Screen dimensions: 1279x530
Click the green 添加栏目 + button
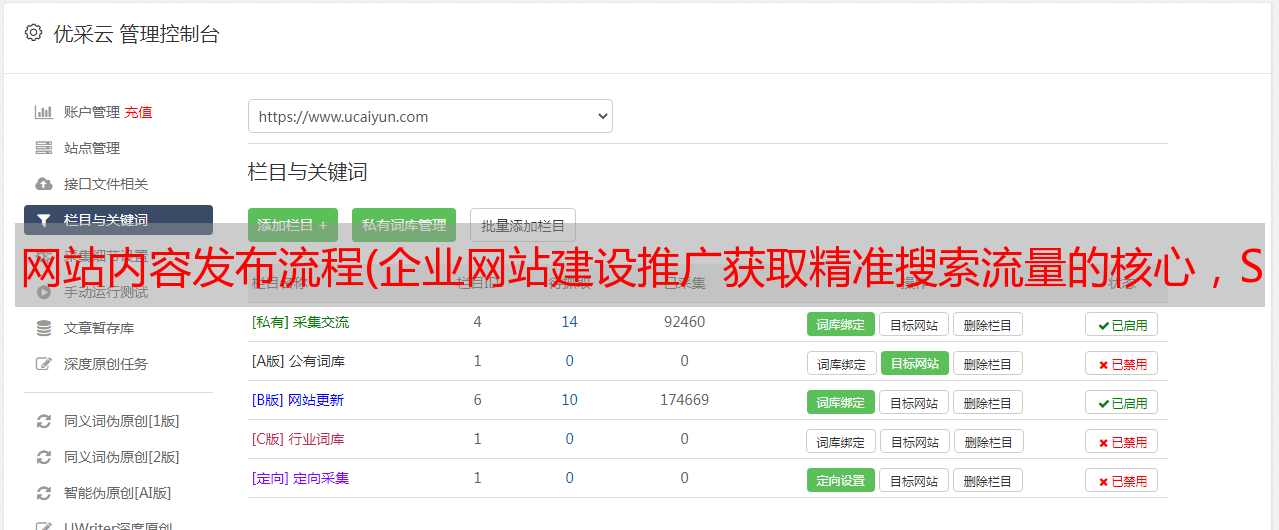[293, 225]
